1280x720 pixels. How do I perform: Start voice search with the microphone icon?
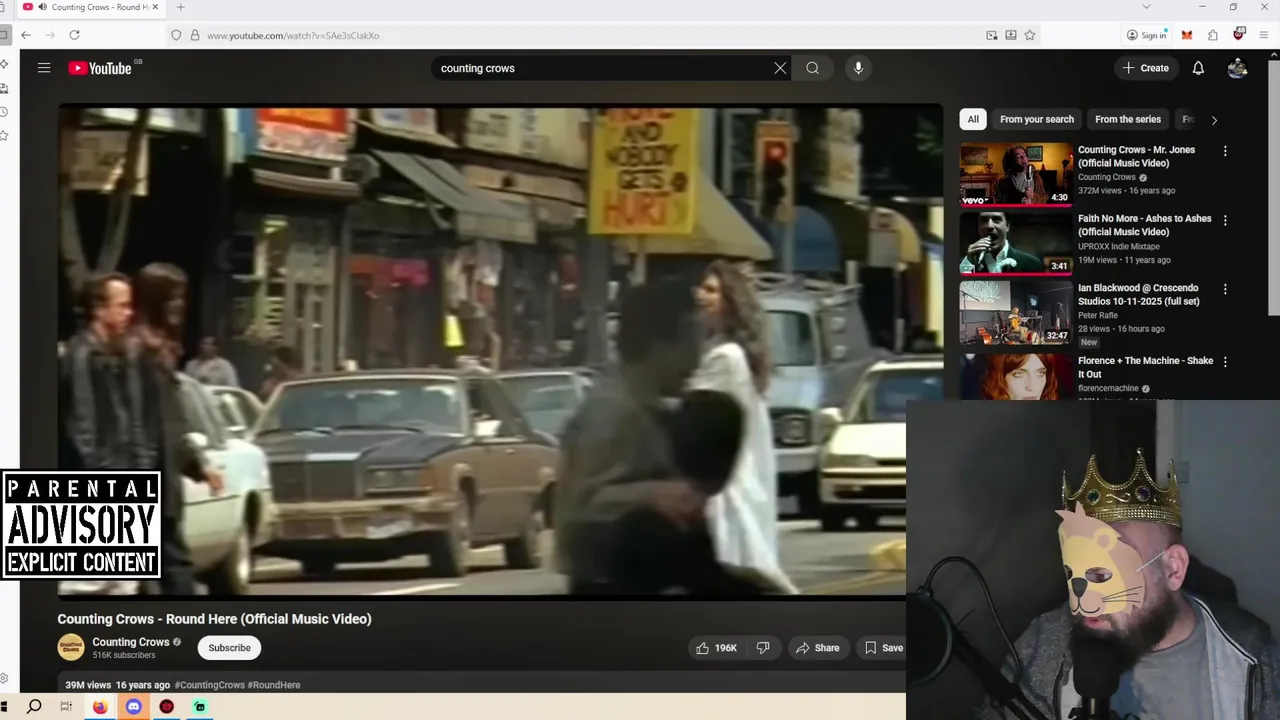(x=858, y=68)
